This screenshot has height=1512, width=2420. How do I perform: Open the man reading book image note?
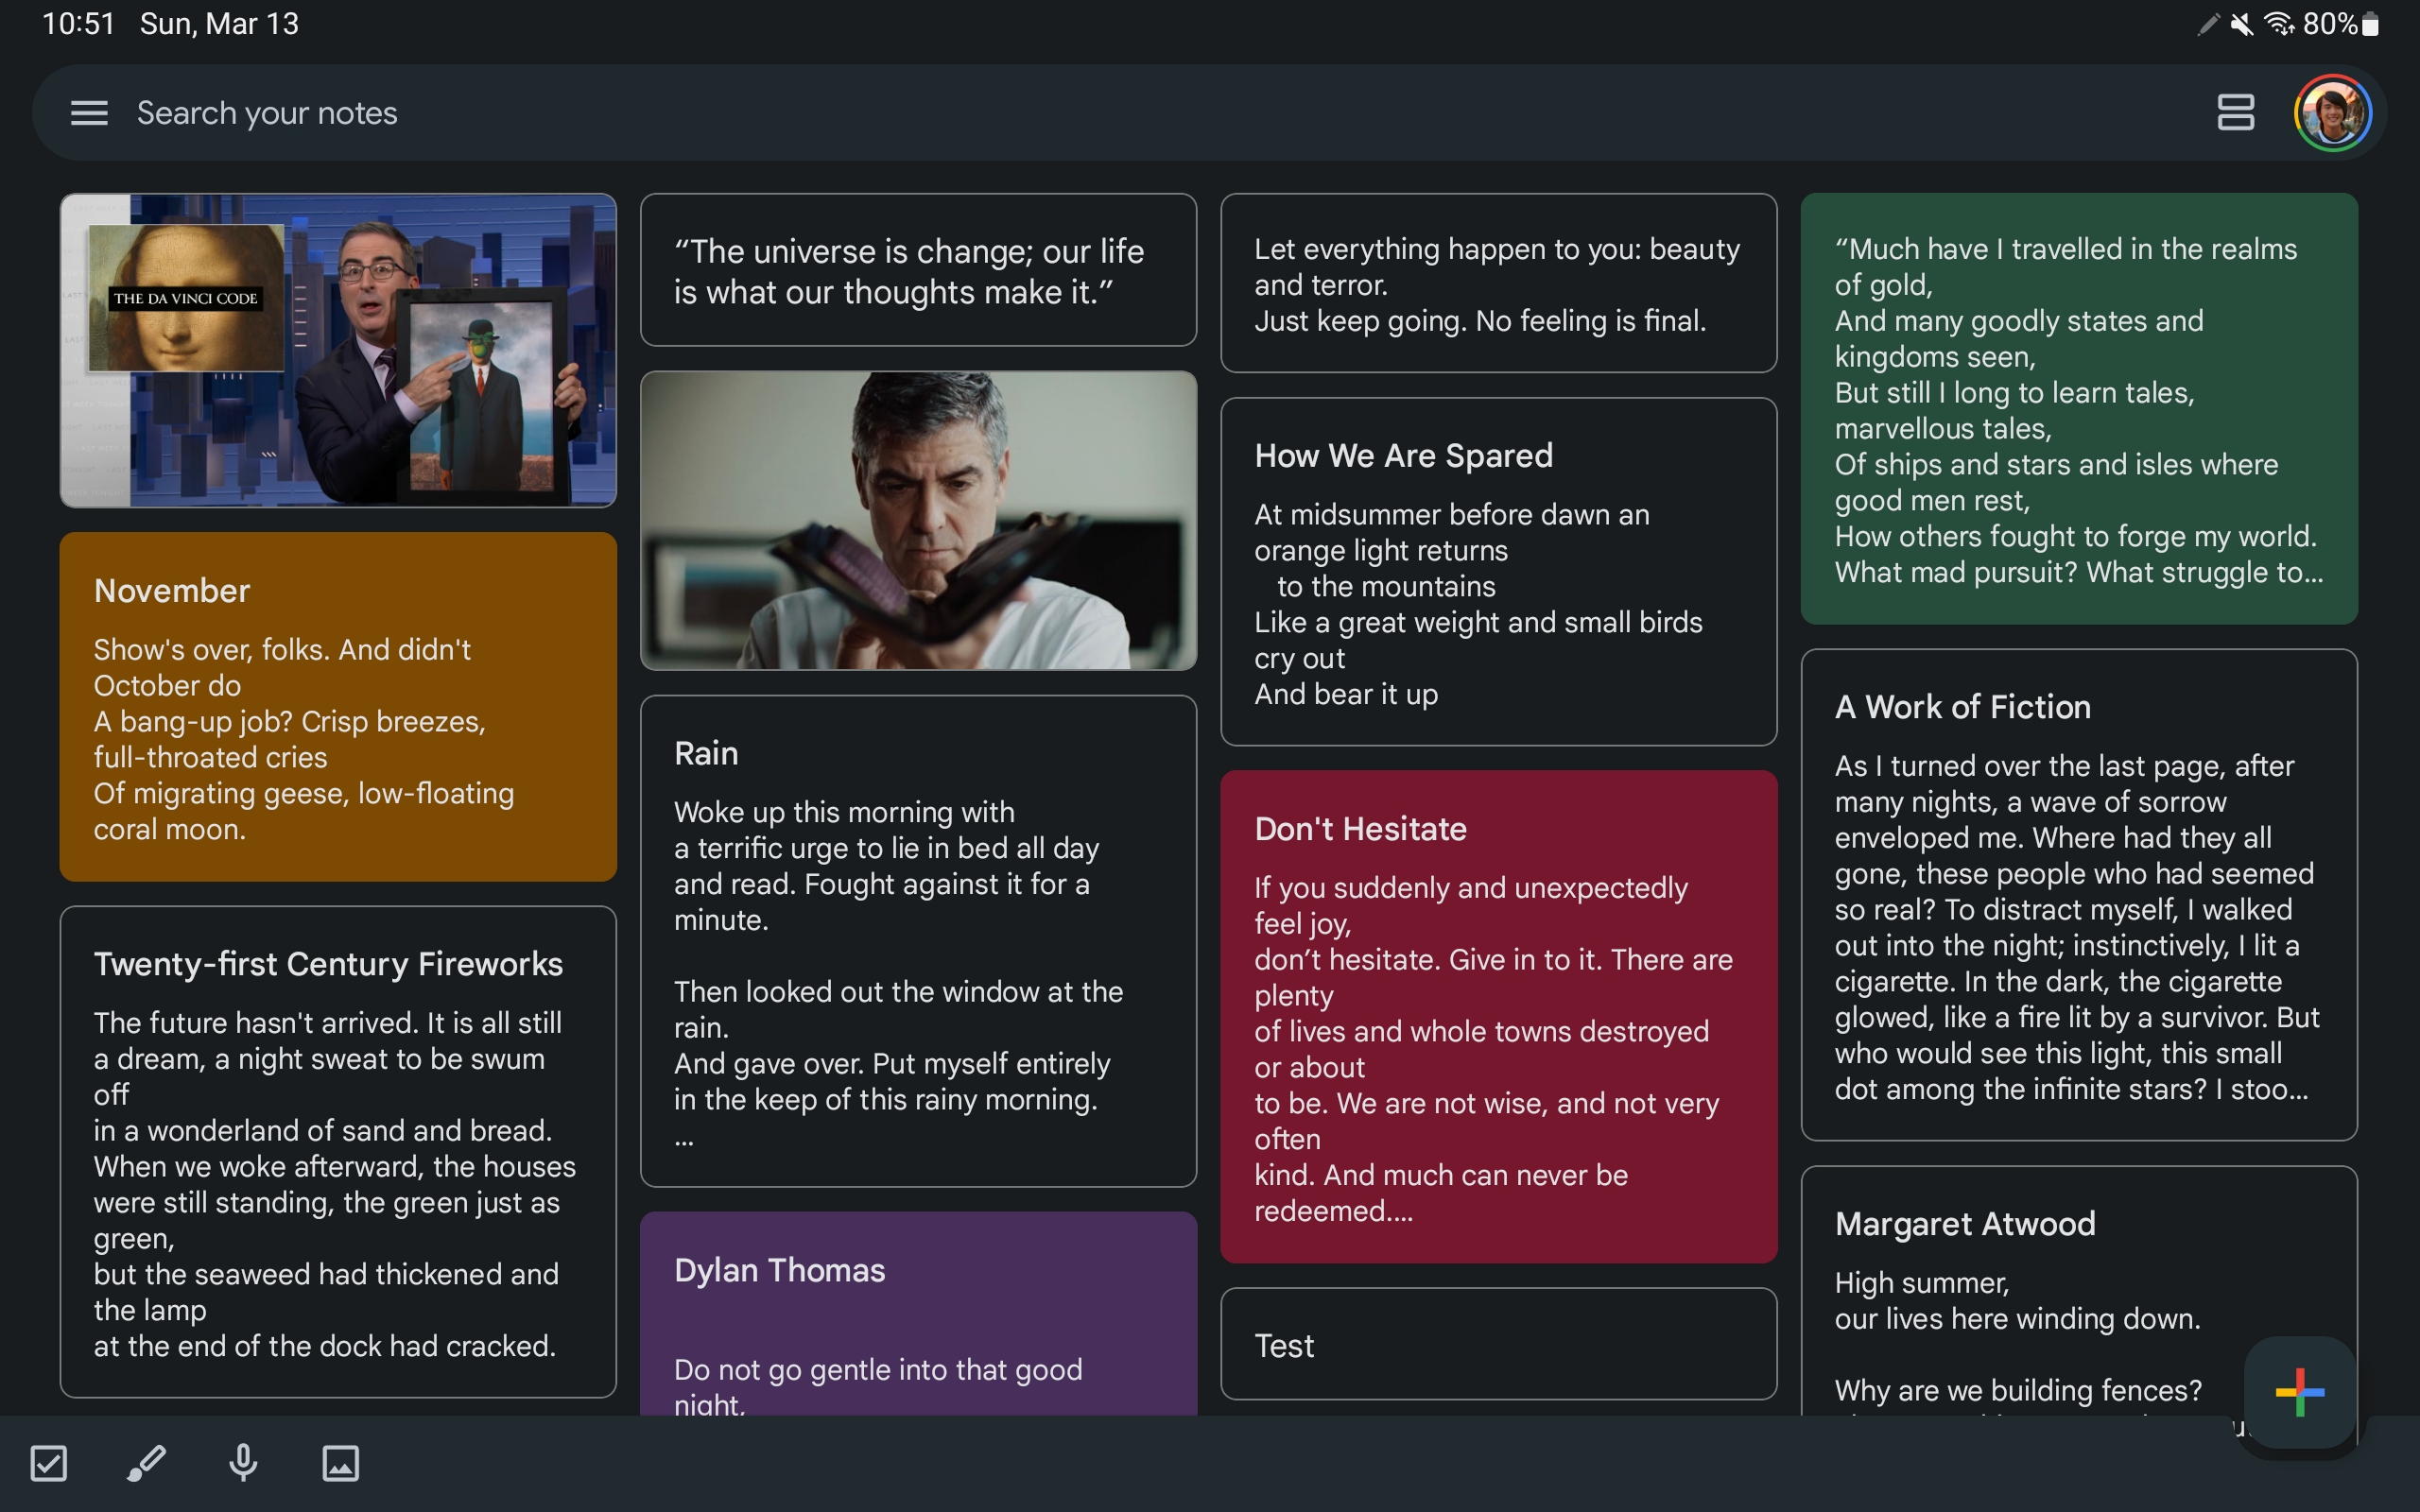tap(918, 520)
